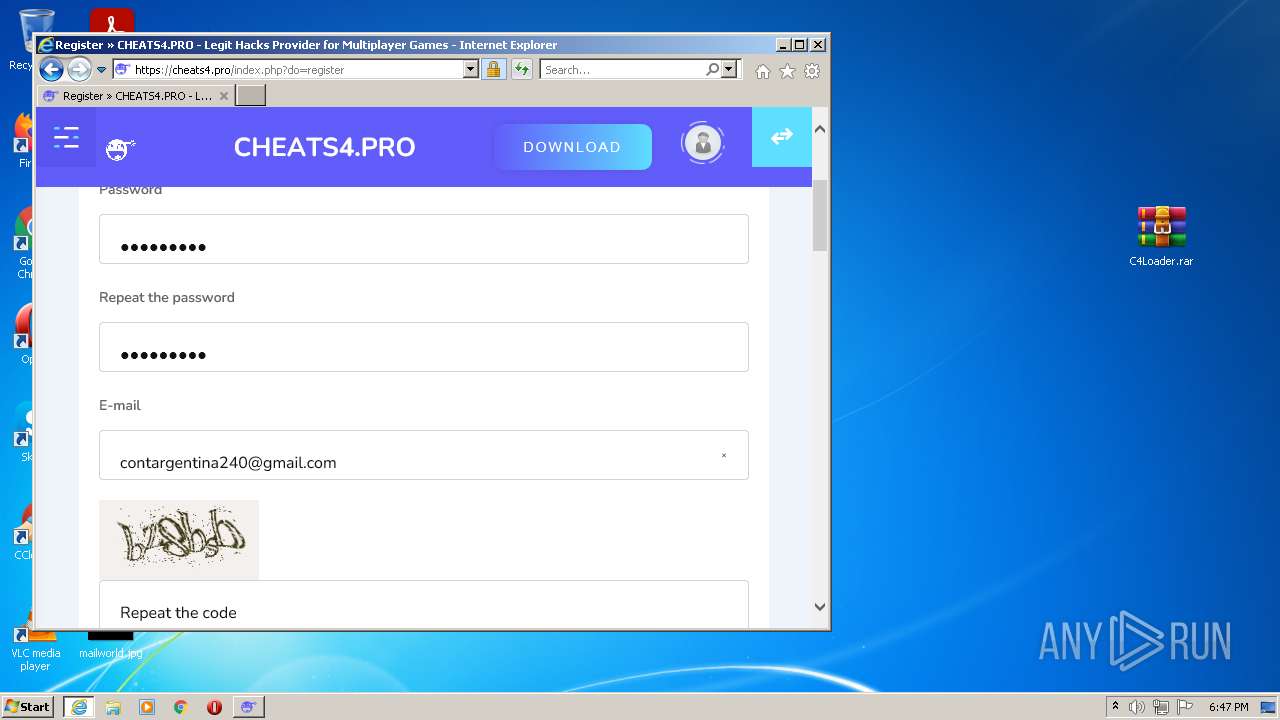Image resolution: width=1280 pixels, height=720 pixels.
Task: Go to IE Home icon
Action: pos(763,71)
